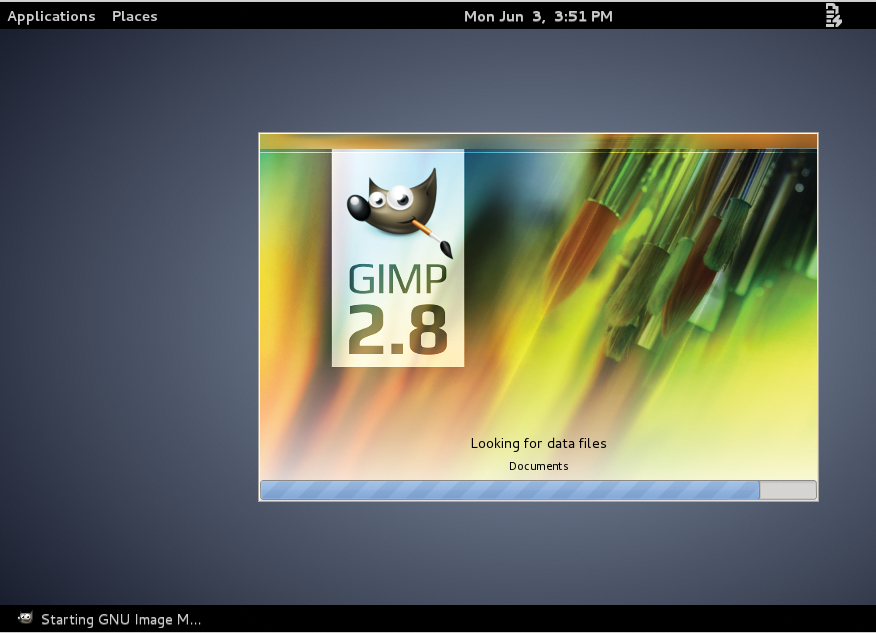Click the battery charging icon in top panel
This screenshot has height=633, width=876.
[833, 15]
